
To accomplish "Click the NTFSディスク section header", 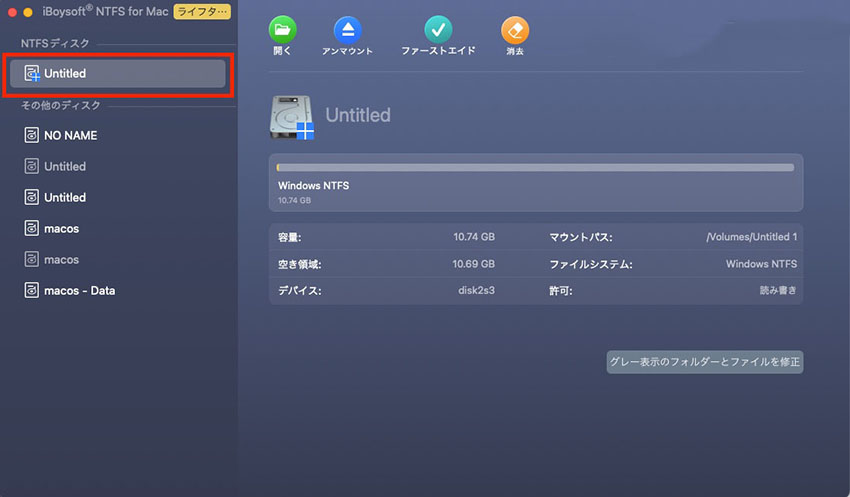I will click(x=55, y=43).
